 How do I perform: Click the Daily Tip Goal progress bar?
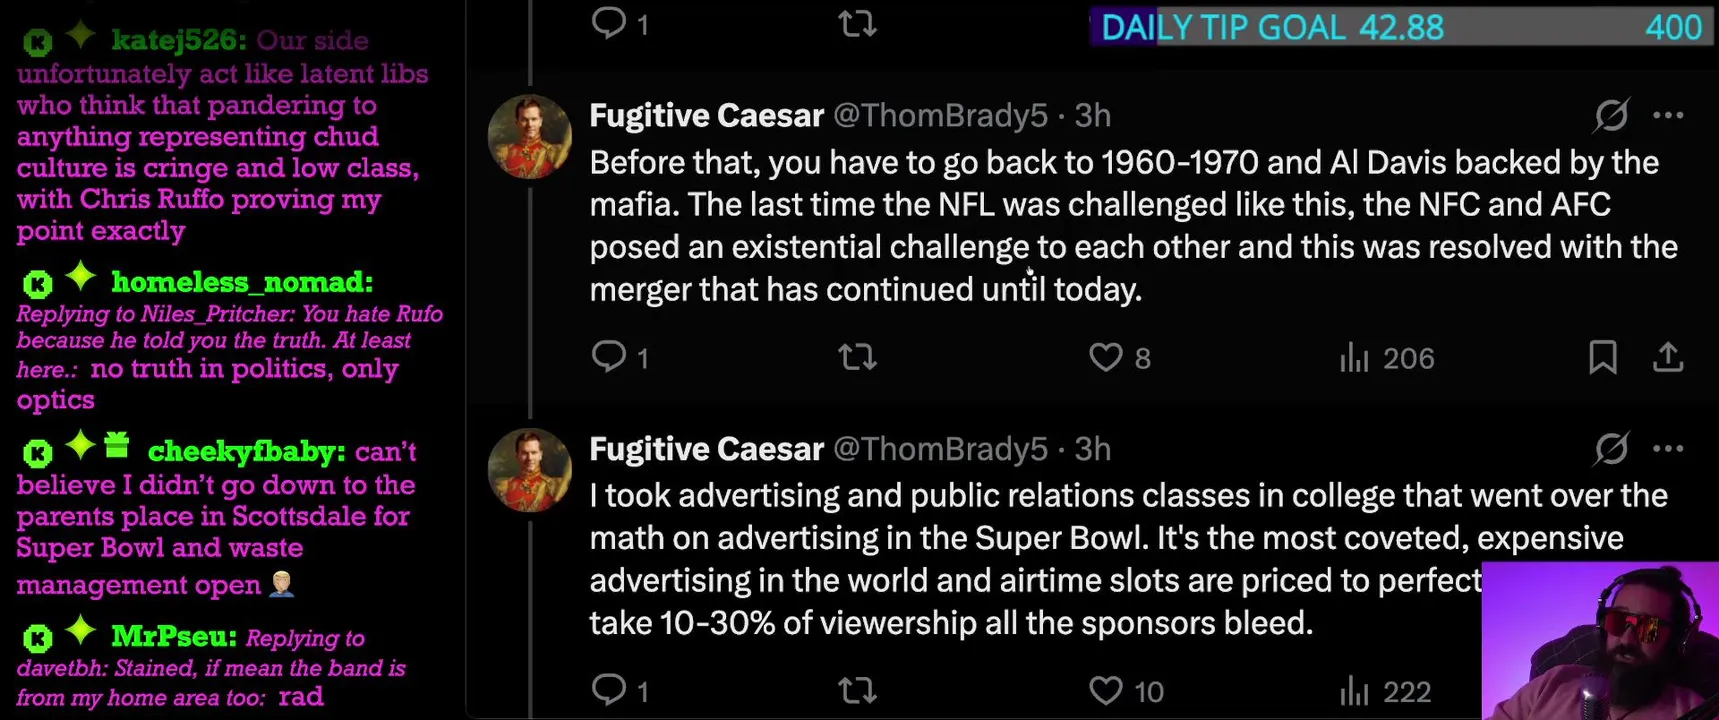pyautogui.click(x=1400, y=27)
